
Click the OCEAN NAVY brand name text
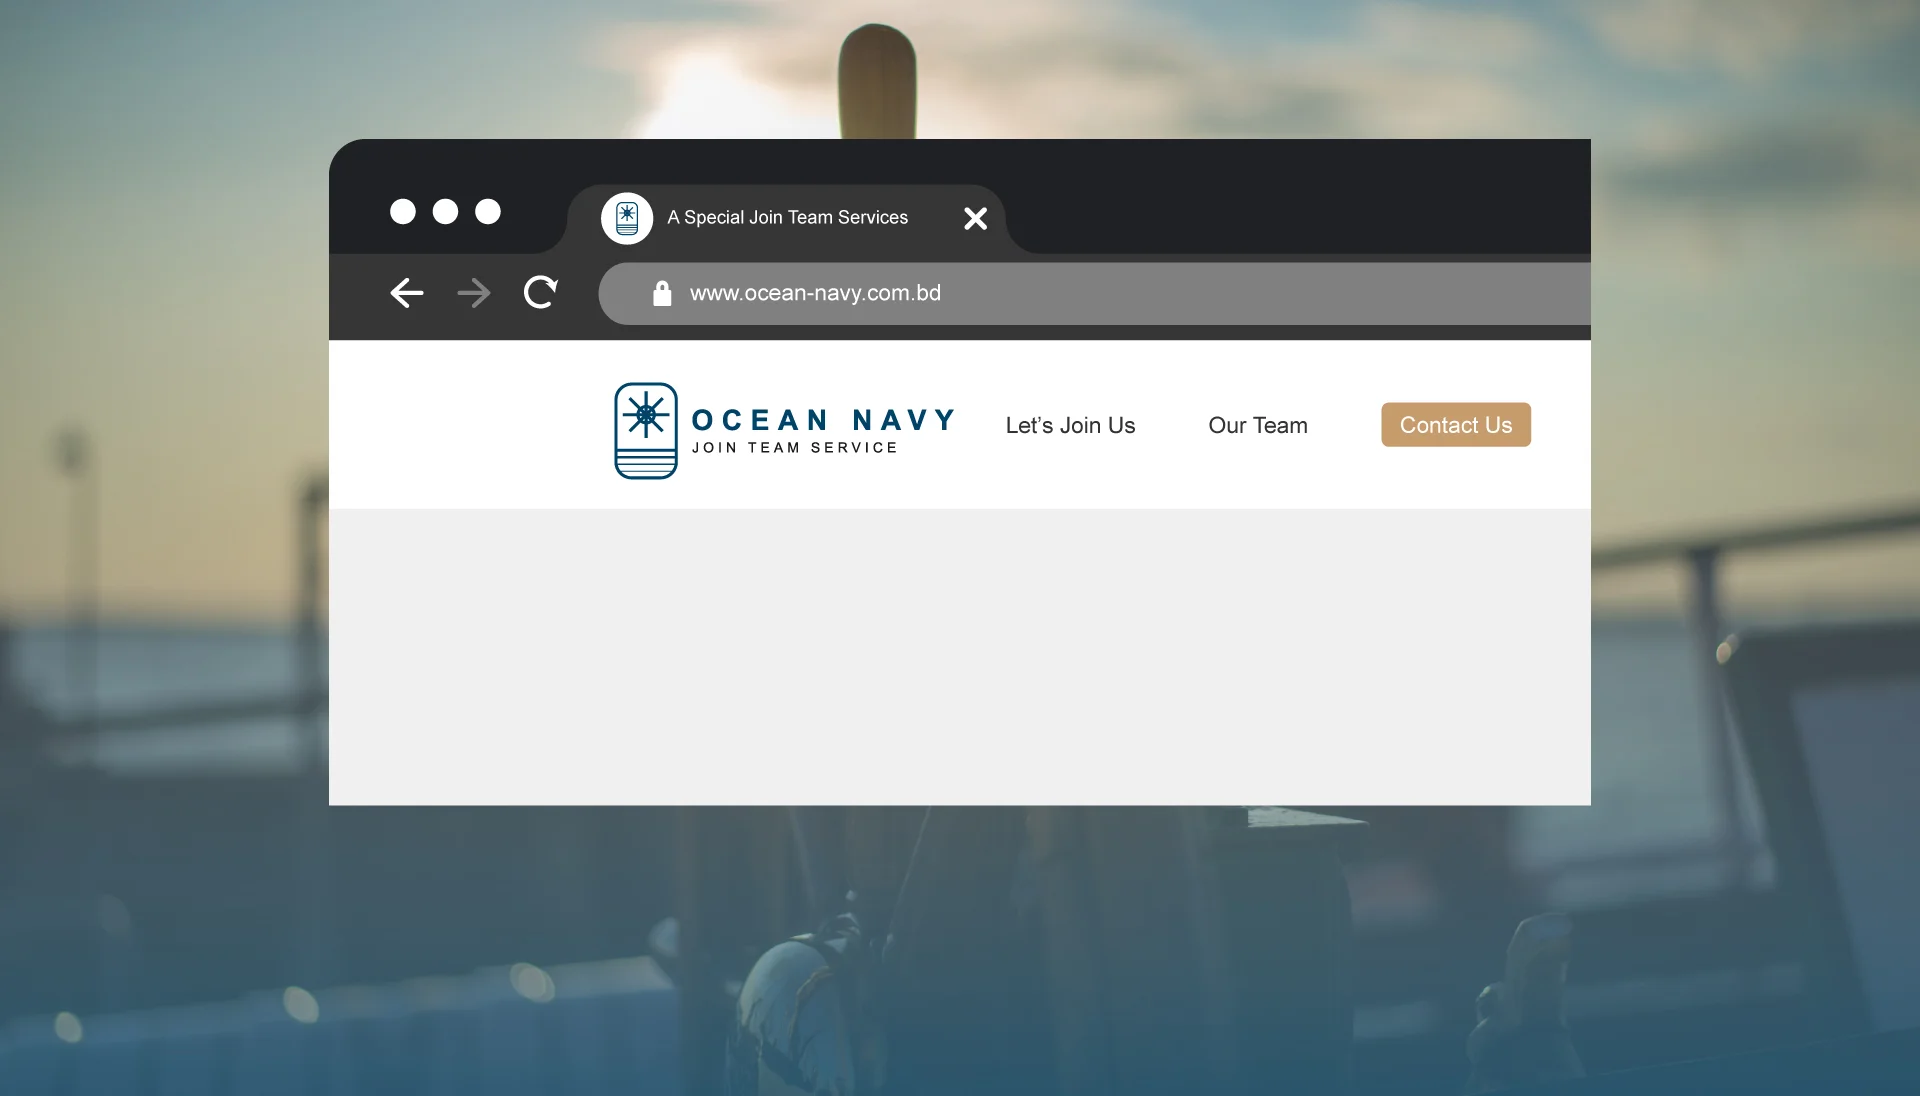pyautogui.click(x=824, y=420)
